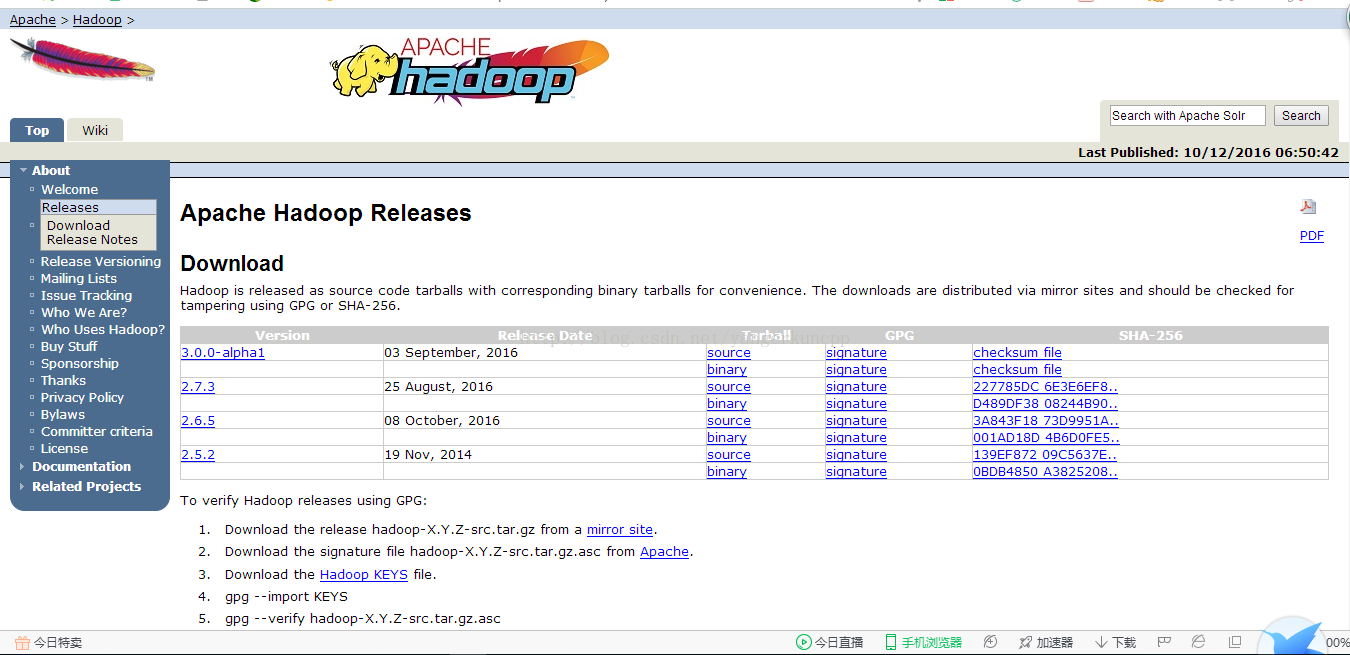Select Releases in the sidebar
Viewport: 1350px width, 655px height.
pos(70,207)
